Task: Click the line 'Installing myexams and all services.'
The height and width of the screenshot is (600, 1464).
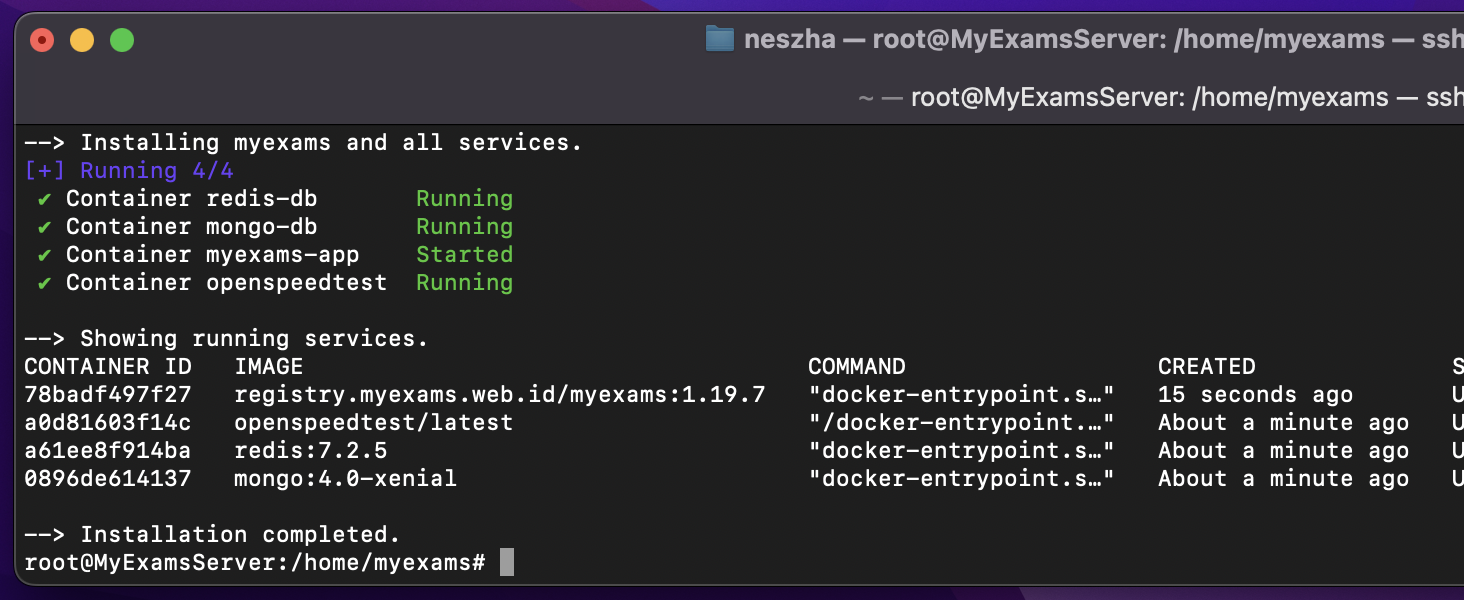Action: pos(331,143)
